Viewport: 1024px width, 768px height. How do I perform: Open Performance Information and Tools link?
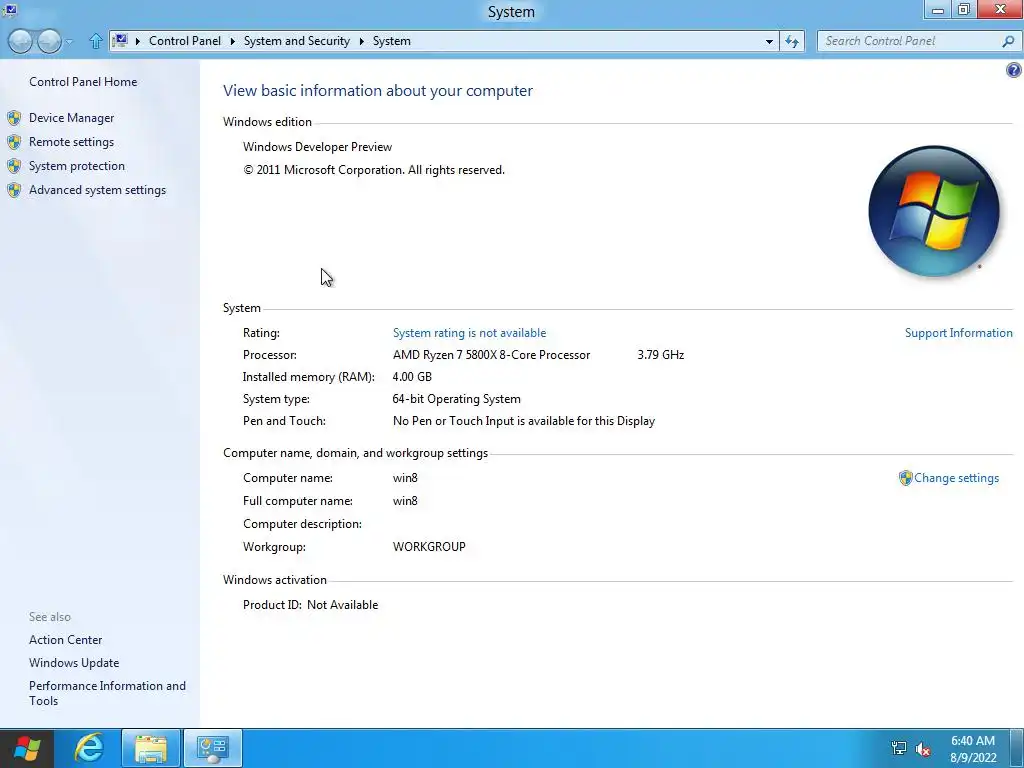[x=107, y=693]
